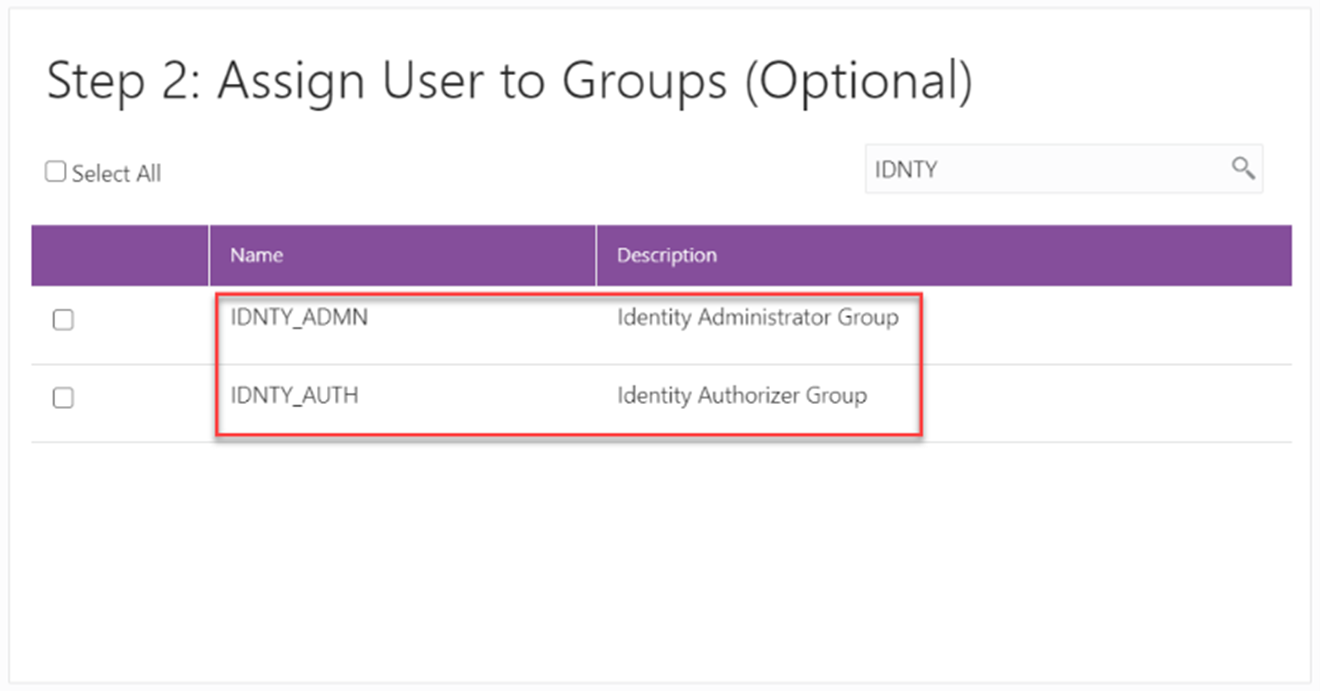Click the empty checkbox column header

click(118, 255)
